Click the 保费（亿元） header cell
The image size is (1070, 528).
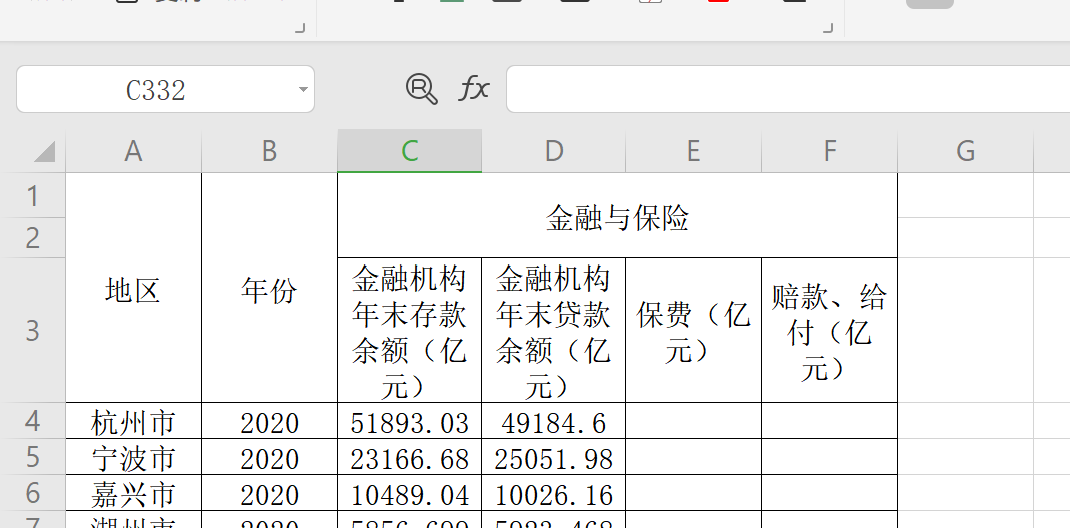pos(693,330)
